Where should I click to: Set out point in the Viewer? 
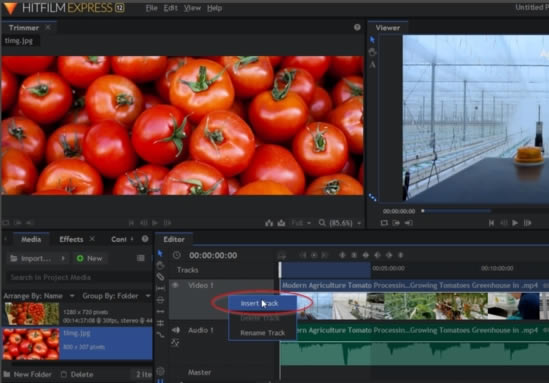(409, 223)
